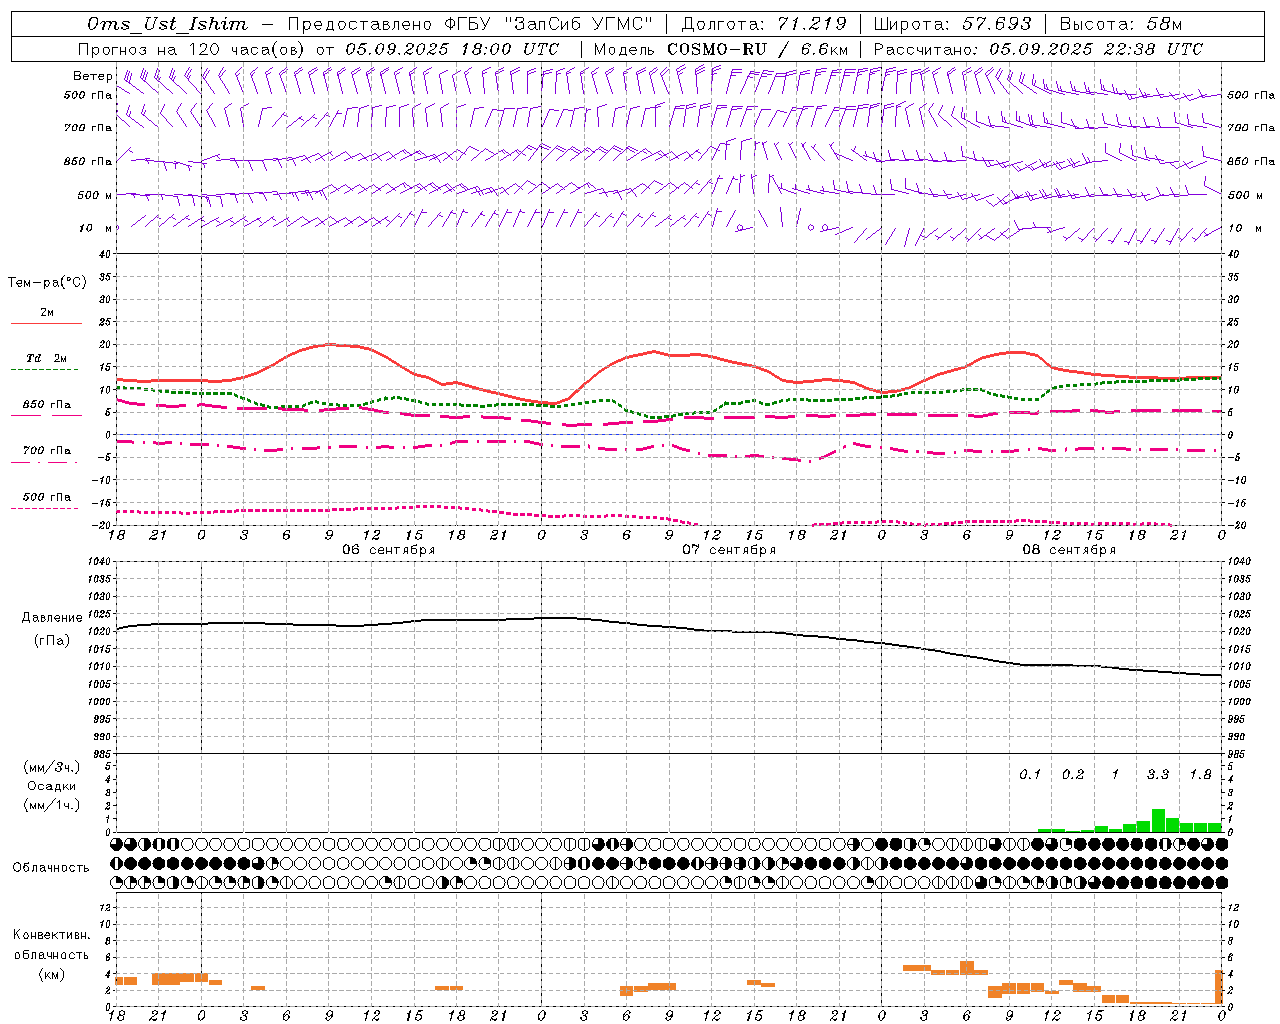Click the 3-hour precipitation value 1.8

(1200, 775)
